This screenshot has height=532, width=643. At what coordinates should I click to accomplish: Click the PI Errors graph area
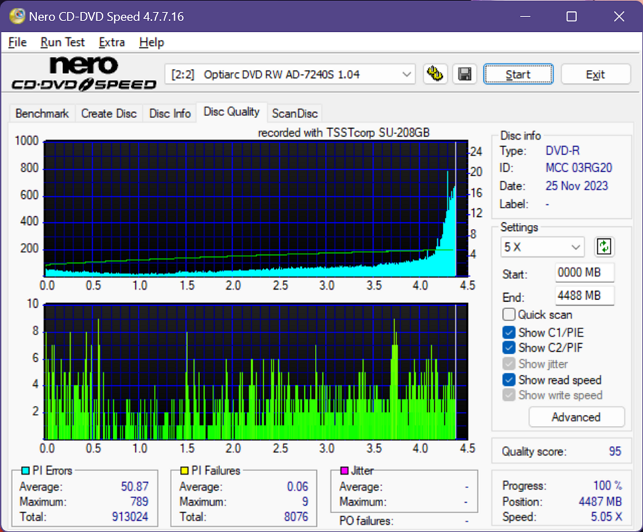click(256, 208)
